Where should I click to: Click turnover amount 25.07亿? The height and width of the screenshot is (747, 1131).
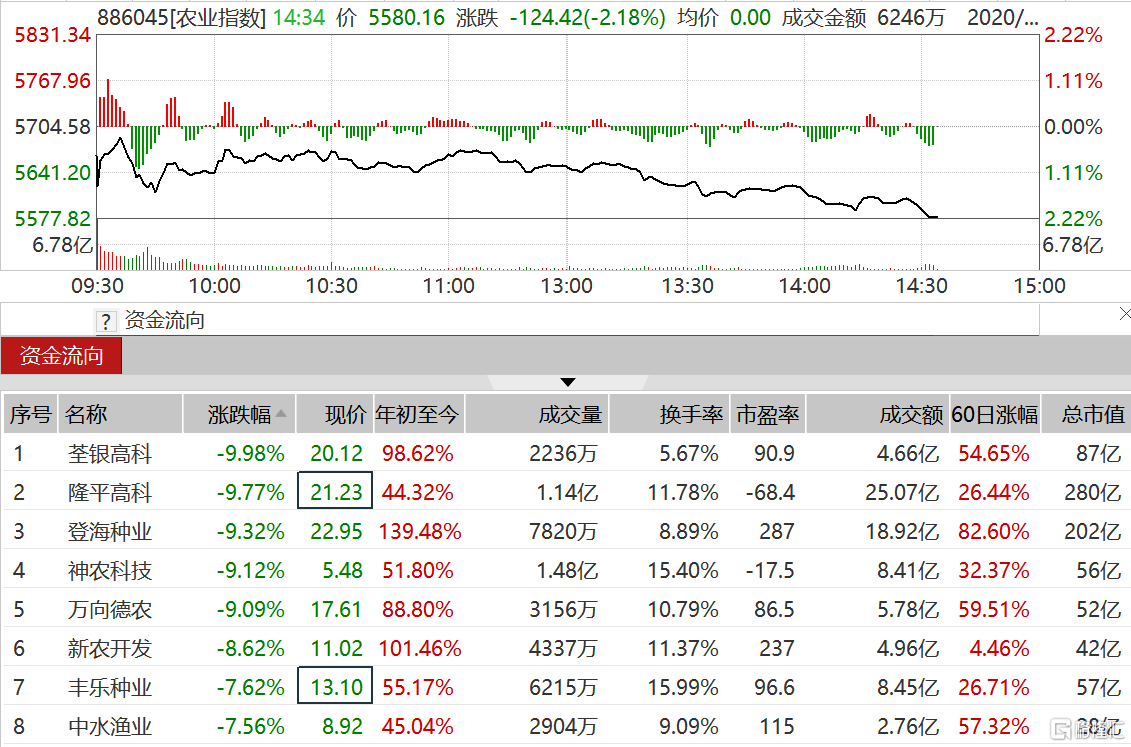pos(902,492)
